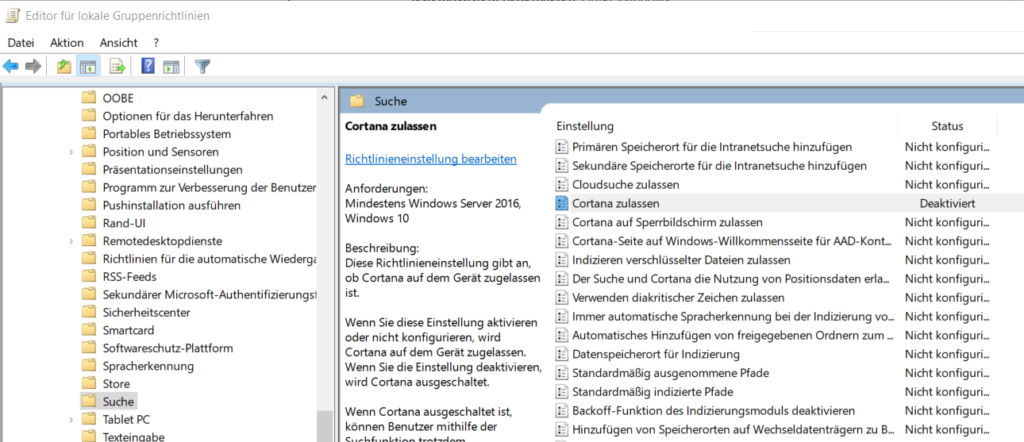Click the 'Deaktiviert' status of Cortana zulassen
The height and width of the screenshot is (442, 1024).
pos(947,204)
